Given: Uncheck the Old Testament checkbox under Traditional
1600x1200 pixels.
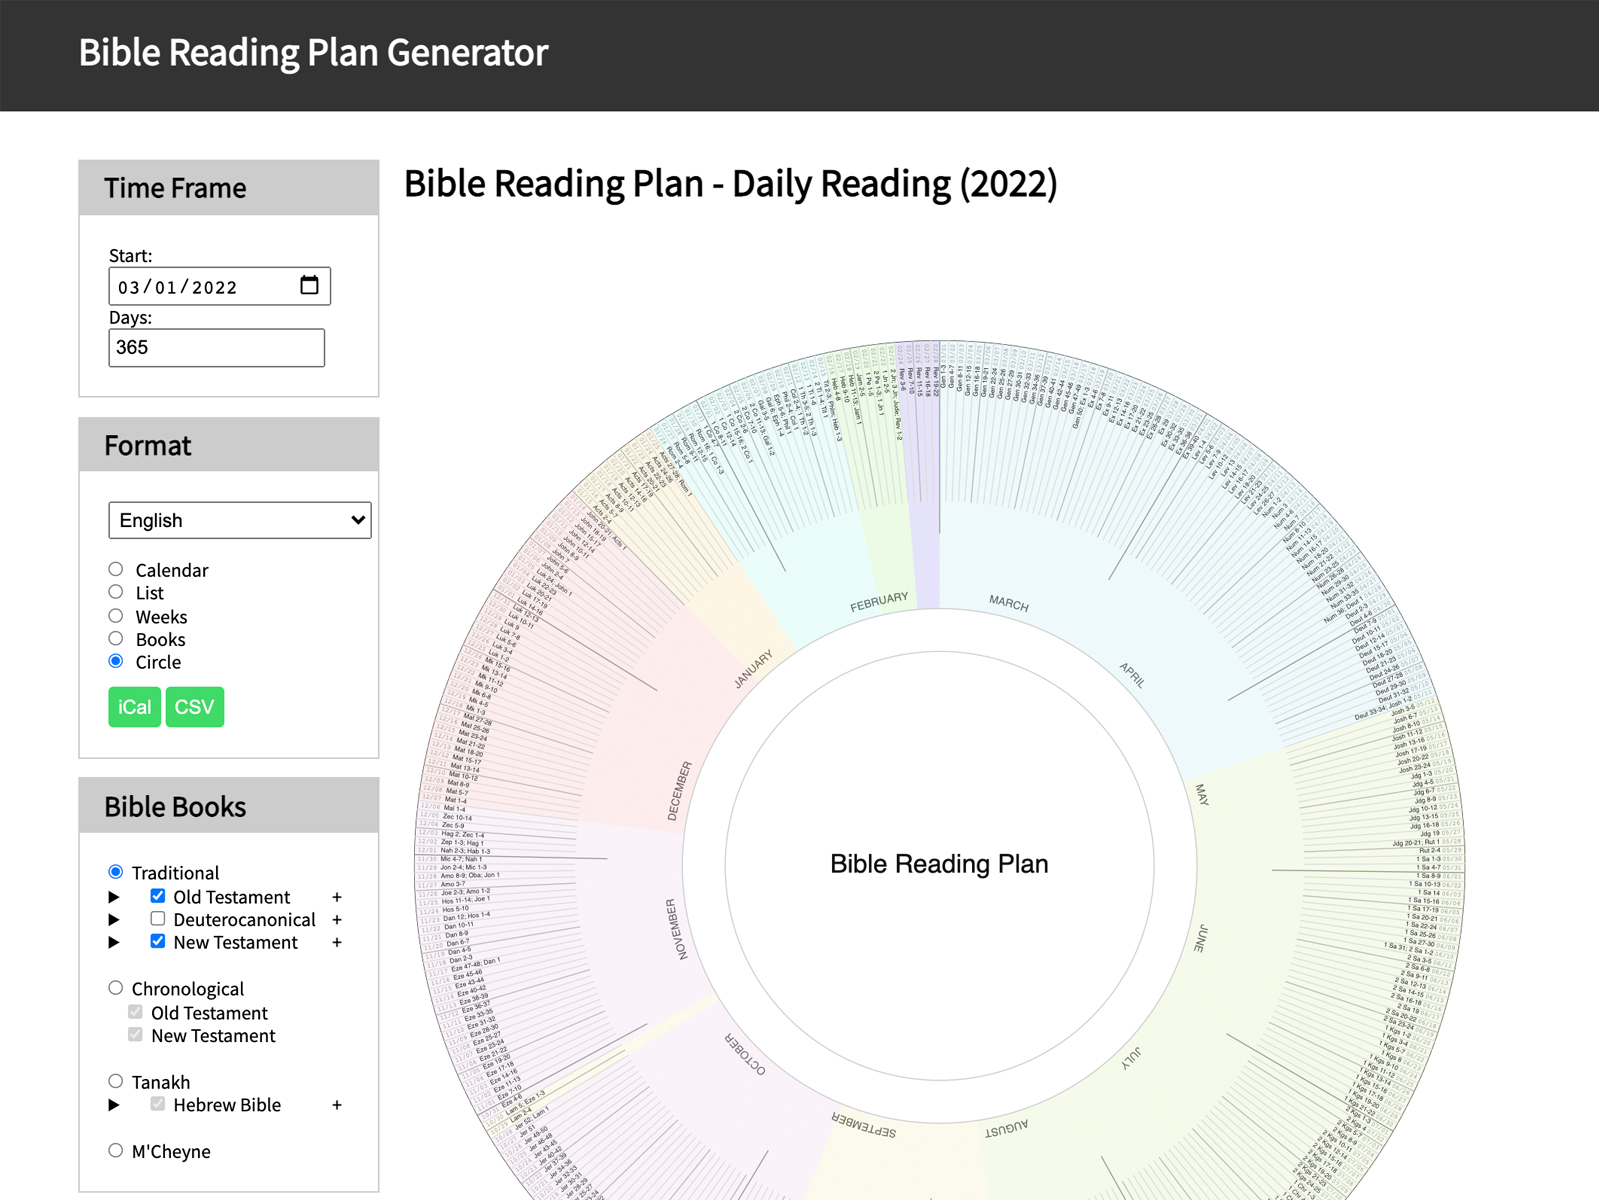Looking at the screenshot, I should [x=158, y=896].
